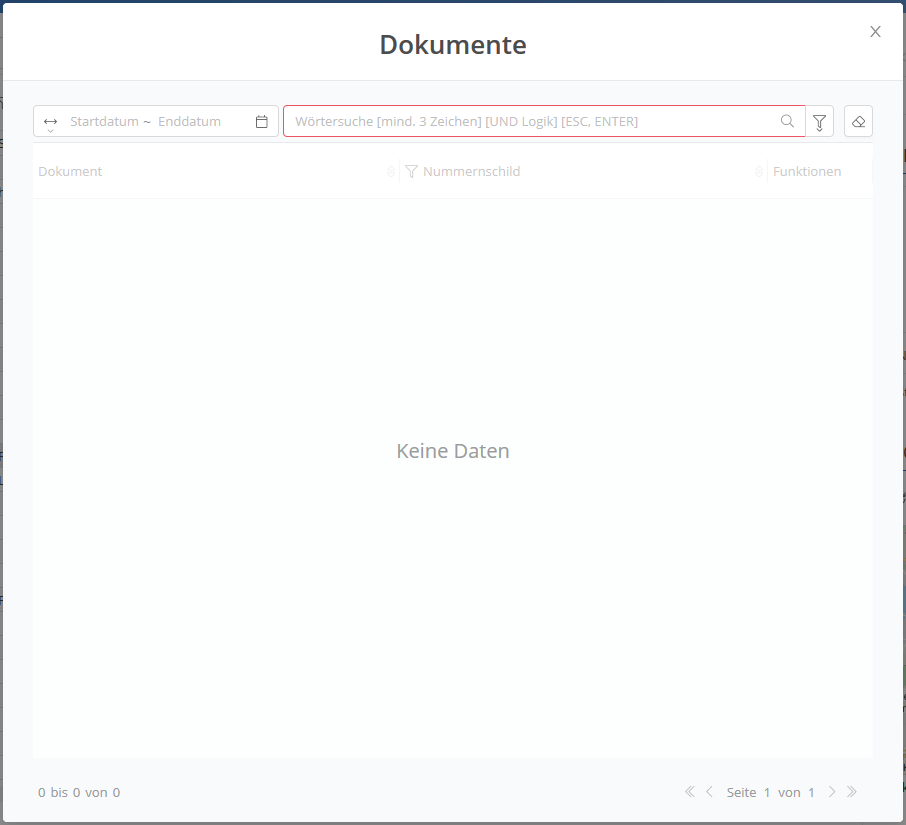Image resolution: width=906 pixels, height=825 pixels.
Task: Click the Dokument column header
Action: (71, 171)
